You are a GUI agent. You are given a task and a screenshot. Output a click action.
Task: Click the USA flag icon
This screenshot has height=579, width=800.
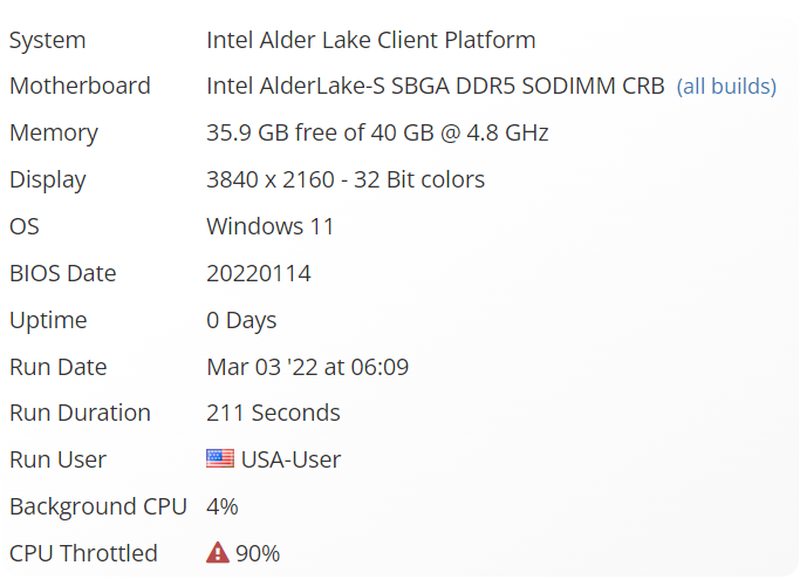[220, 460]
